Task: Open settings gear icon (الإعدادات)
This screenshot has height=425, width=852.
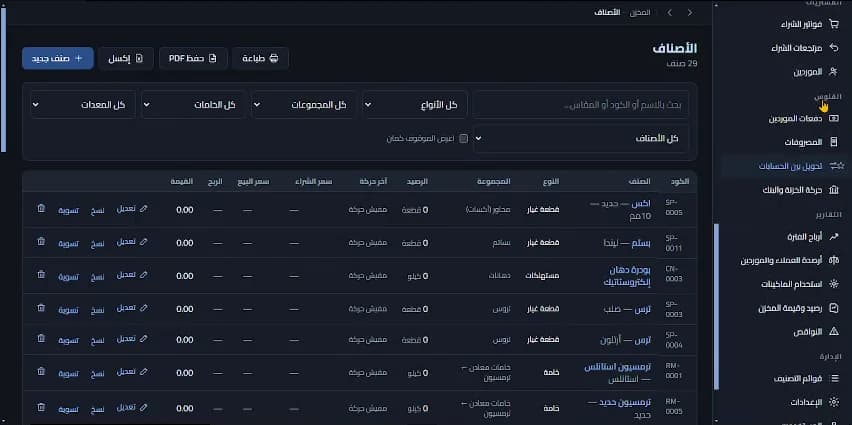Action: tap(834, 402)
